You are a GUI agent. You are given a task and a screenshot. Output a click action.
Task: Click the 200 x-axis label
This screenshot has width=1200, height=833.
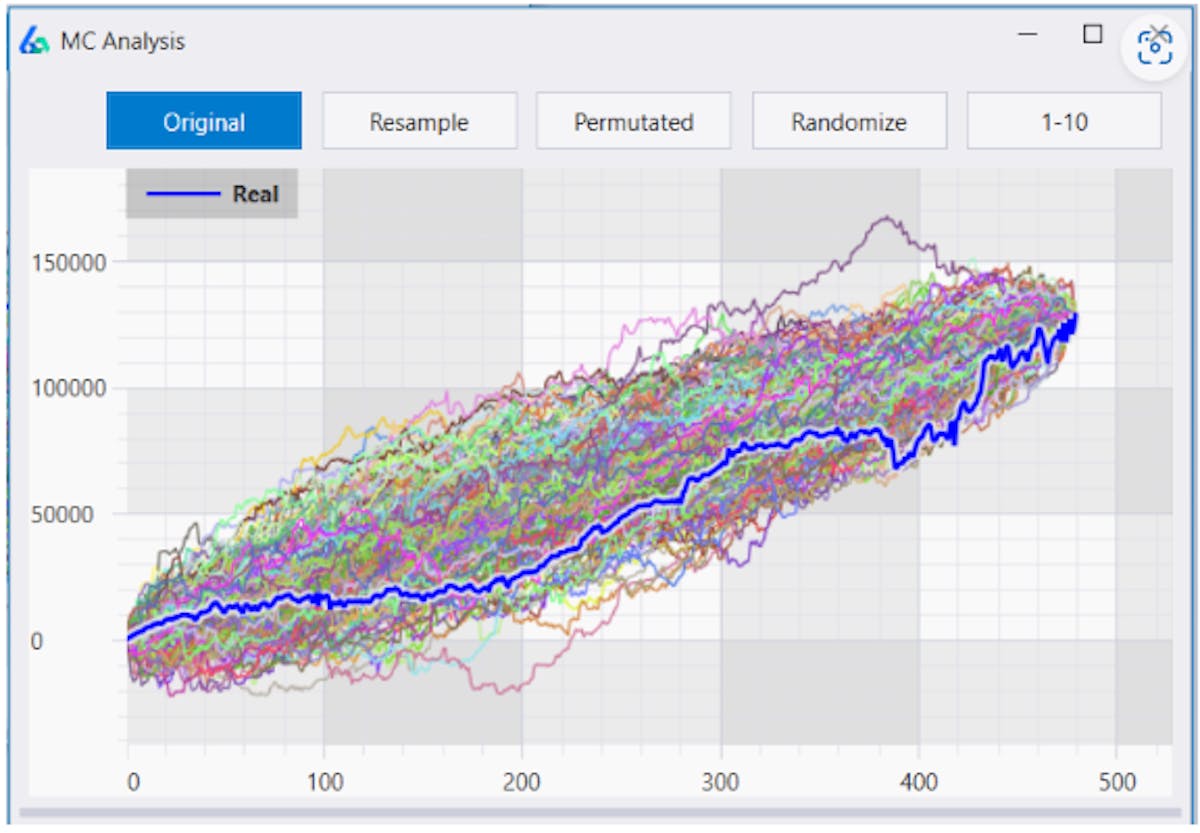(x=521, y=781)
